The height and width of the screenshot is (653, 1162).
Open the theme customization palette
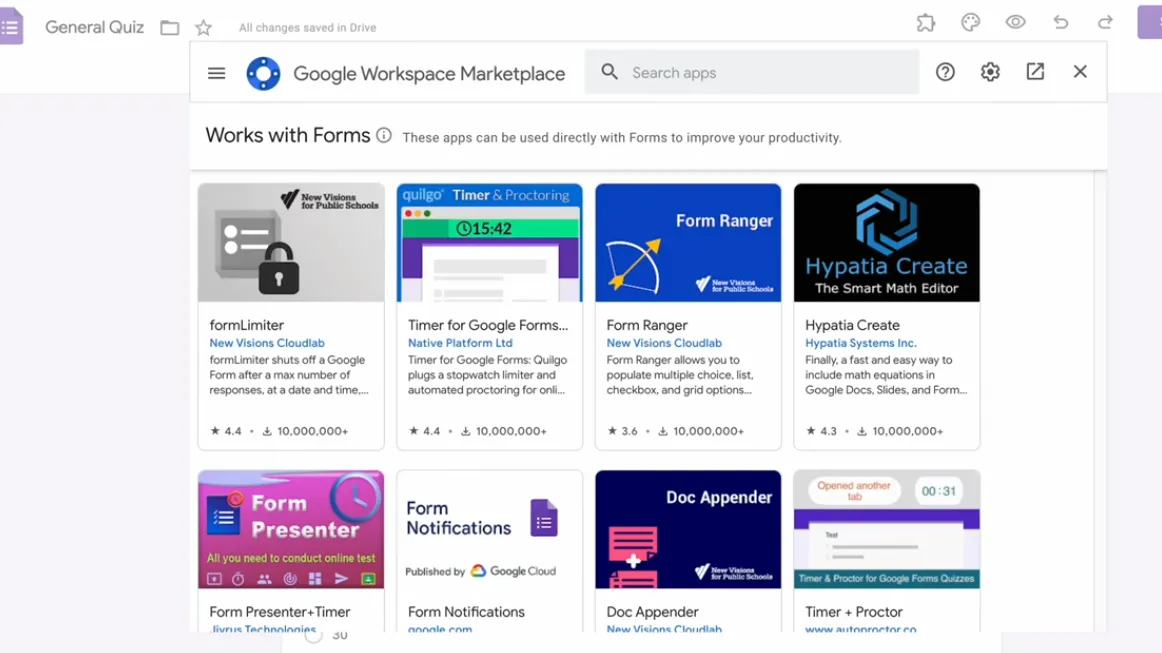click(970, 23)
